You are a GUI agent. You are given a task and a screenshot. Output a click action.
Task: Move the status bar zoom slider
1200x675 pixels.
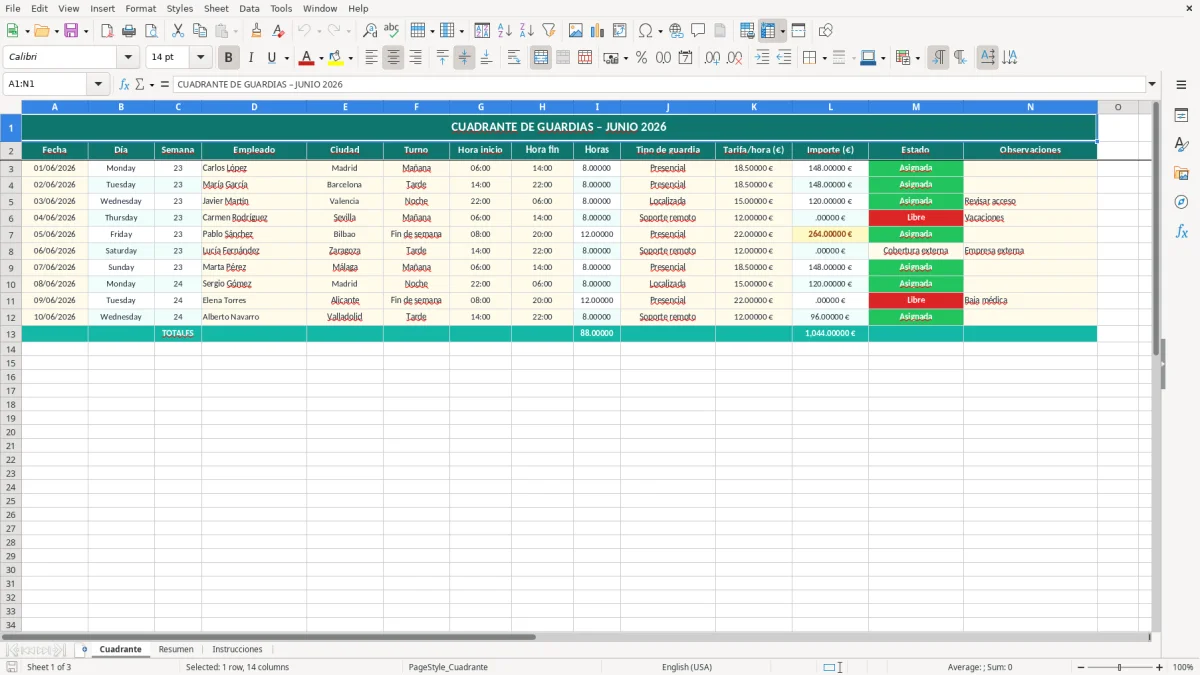[1120, 667]
